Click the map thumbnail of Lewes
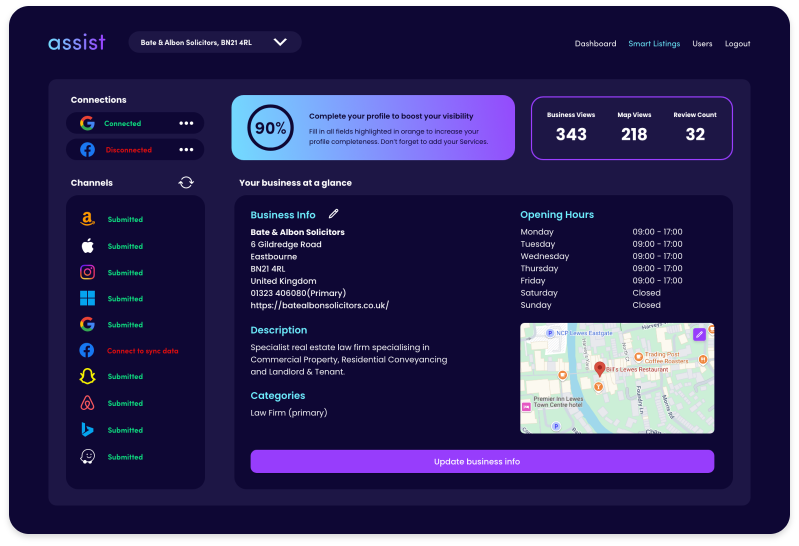 click(x=617, y=378)
